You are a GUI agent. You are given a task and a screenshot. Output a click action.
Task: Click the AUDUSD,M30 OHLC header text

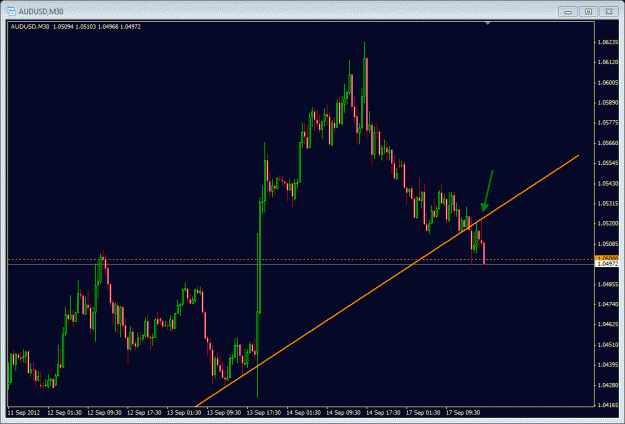click(76, 27)
